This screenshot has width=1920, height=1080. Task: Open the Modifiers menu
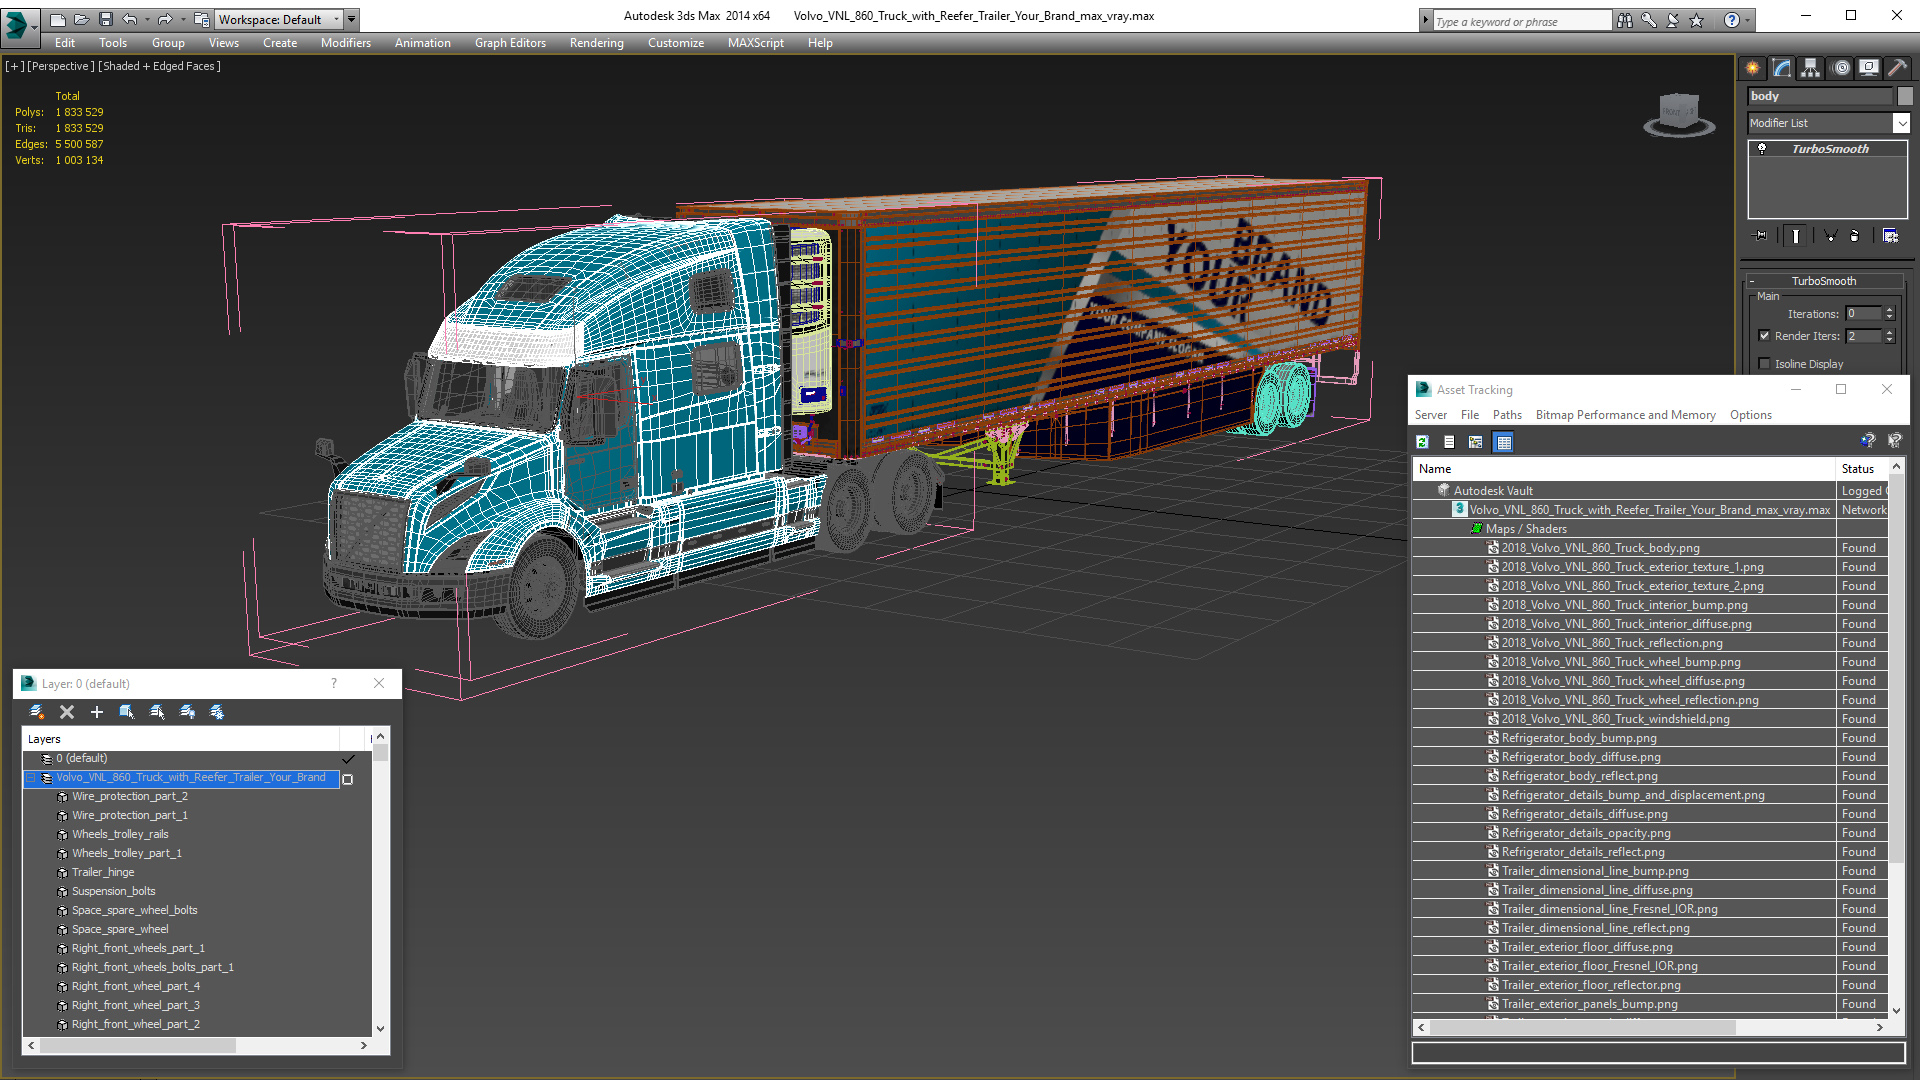(345, 43)
